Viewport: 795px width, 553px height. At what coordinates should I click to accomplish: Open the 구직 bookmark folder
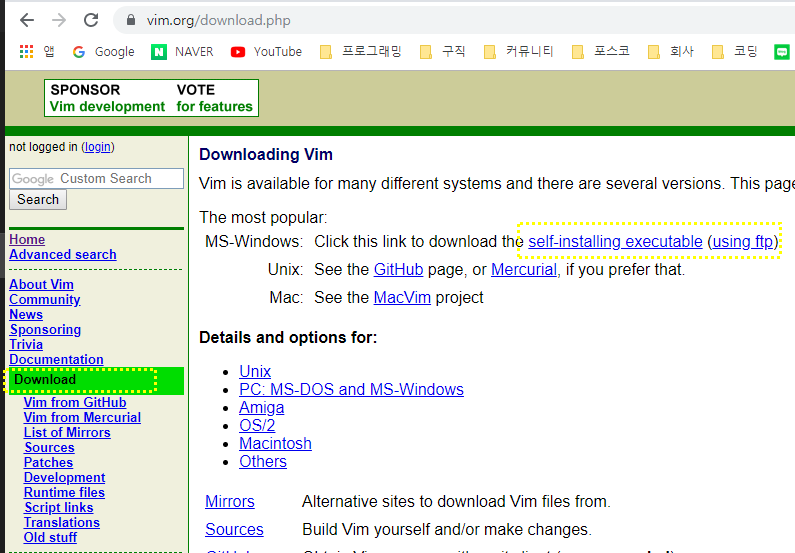click(443, 52)
